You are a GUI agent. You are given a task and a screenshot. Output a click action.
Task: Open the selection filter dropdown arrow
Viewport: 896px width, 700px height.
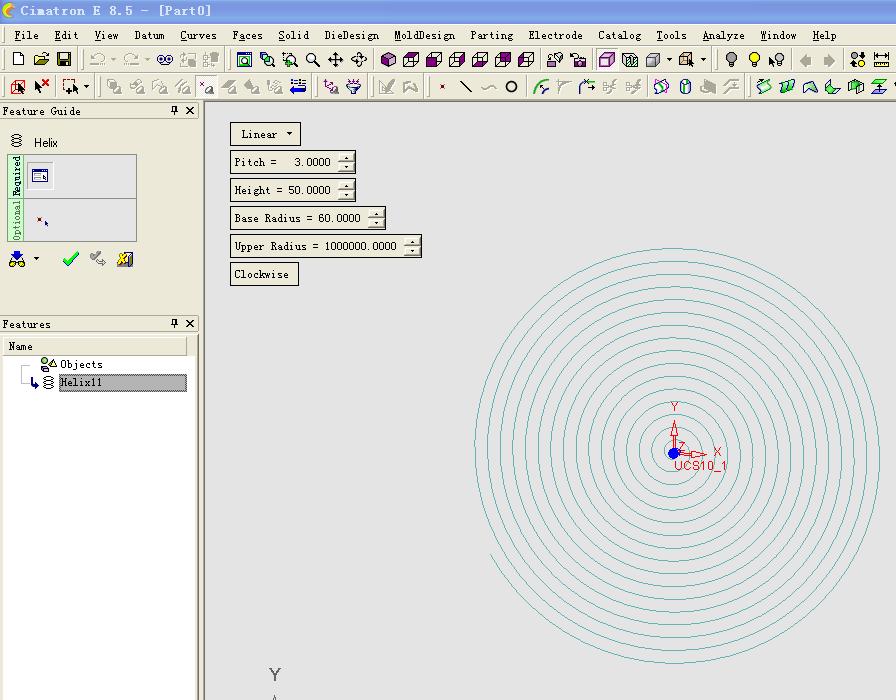[x=86, y=87]
